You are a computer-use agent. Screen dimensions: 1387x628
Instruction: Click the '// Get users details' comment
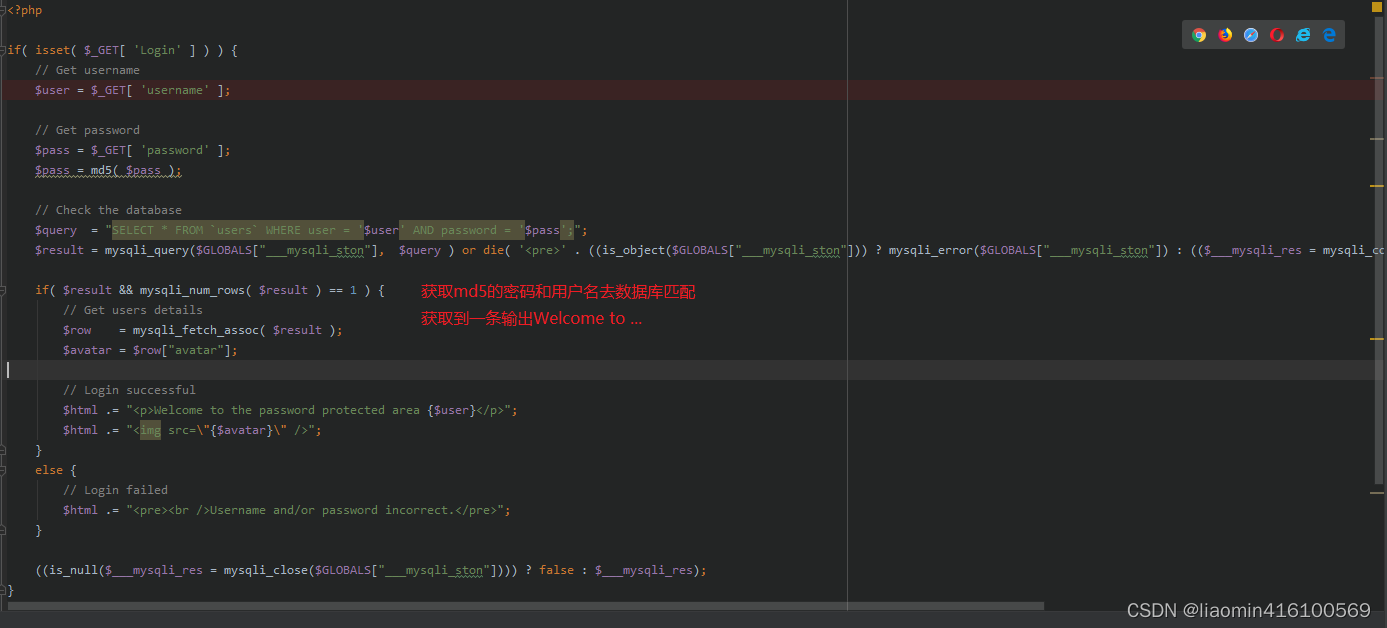pos(132,310)
